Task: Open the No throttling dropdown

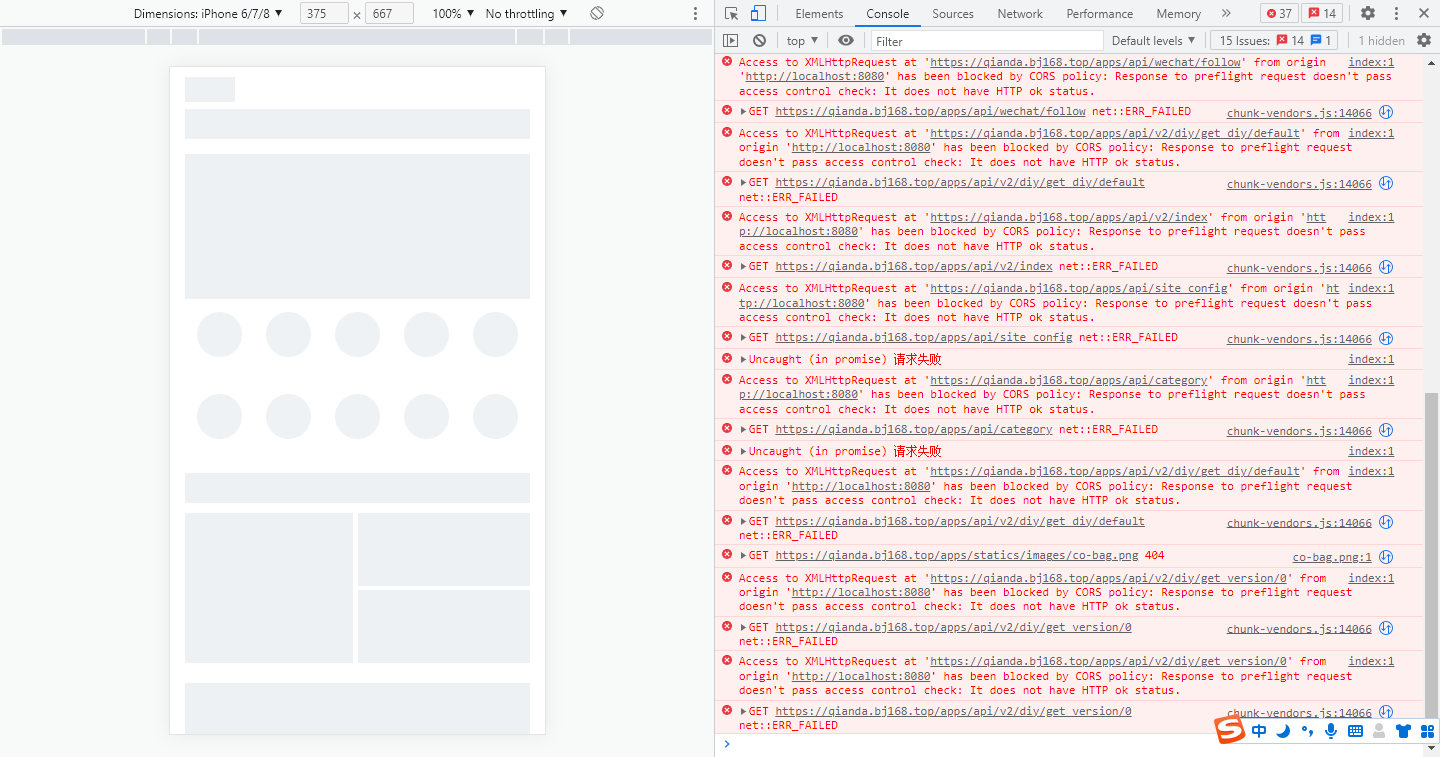Action: point(526,13)
